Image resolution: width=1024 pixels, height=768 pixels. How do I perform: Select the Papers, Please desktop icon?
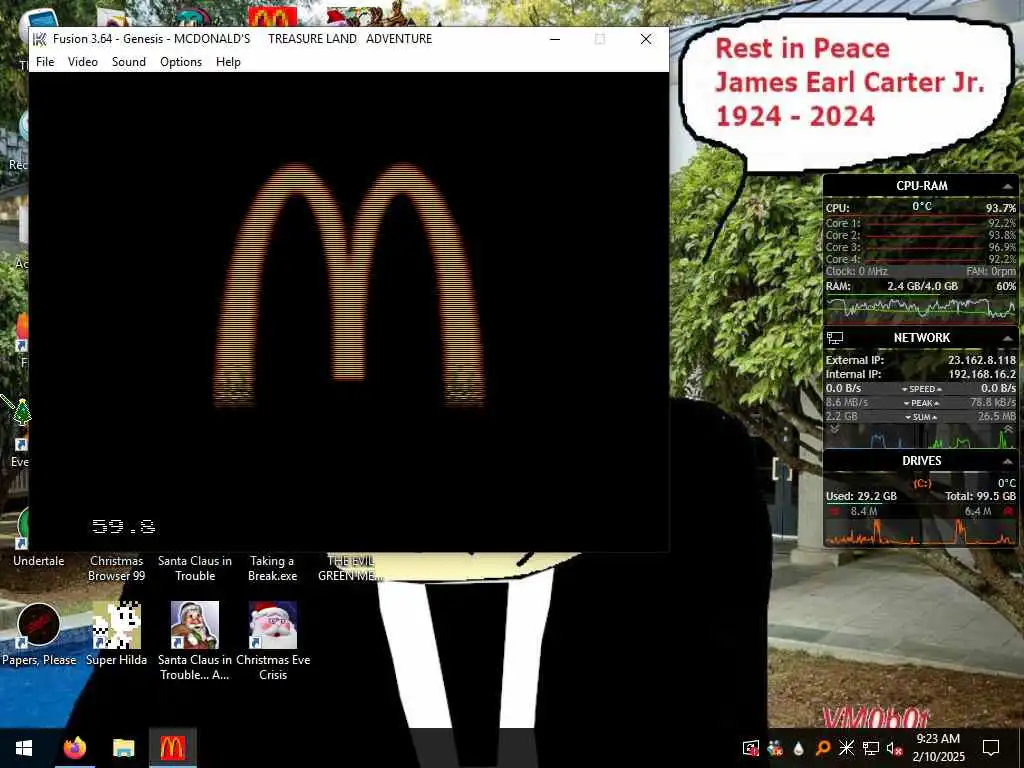[x=39, y=626]
